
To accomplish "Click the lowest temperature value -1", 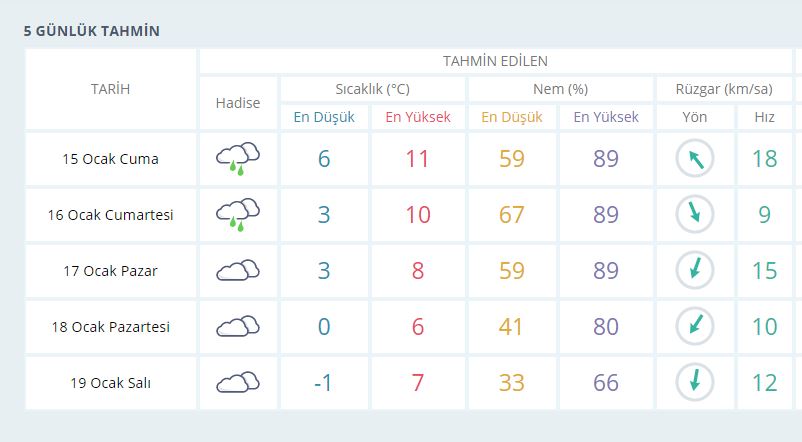I will (323, 382).
